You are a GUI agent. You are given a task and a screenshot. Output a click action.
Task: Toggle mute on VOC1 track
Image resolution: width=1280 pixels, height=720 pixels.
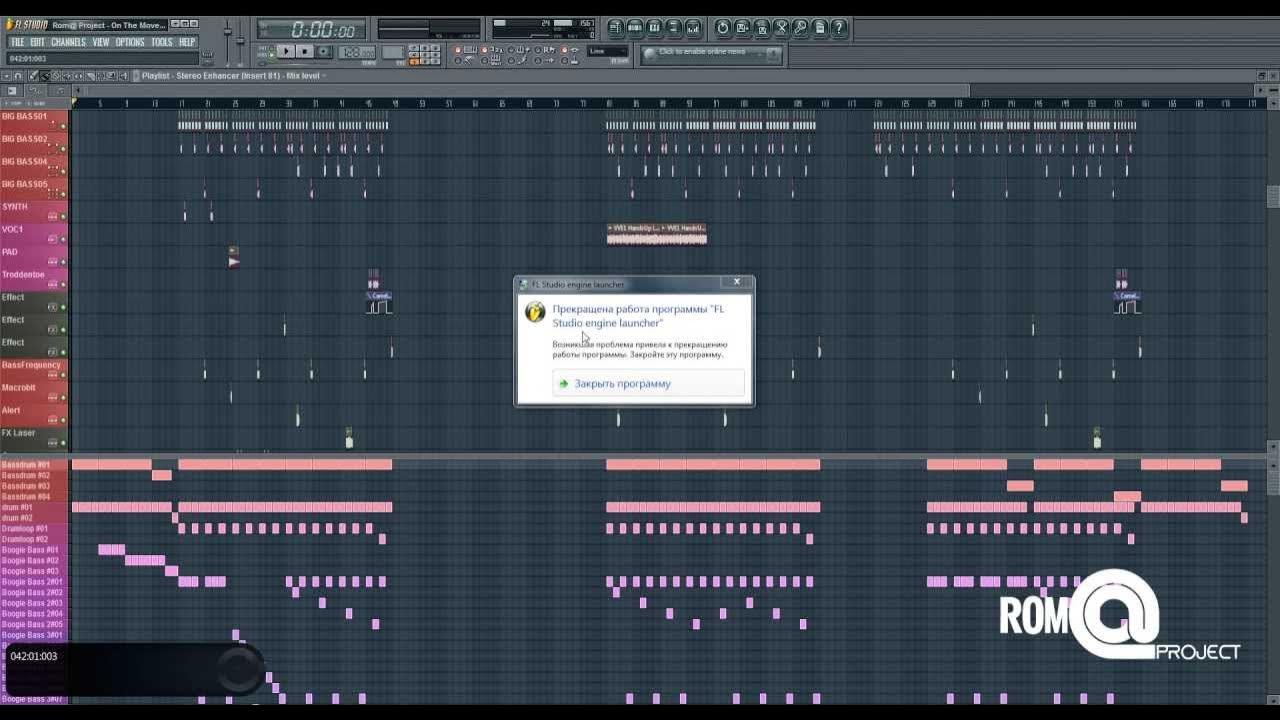click(x=62, y=239)
